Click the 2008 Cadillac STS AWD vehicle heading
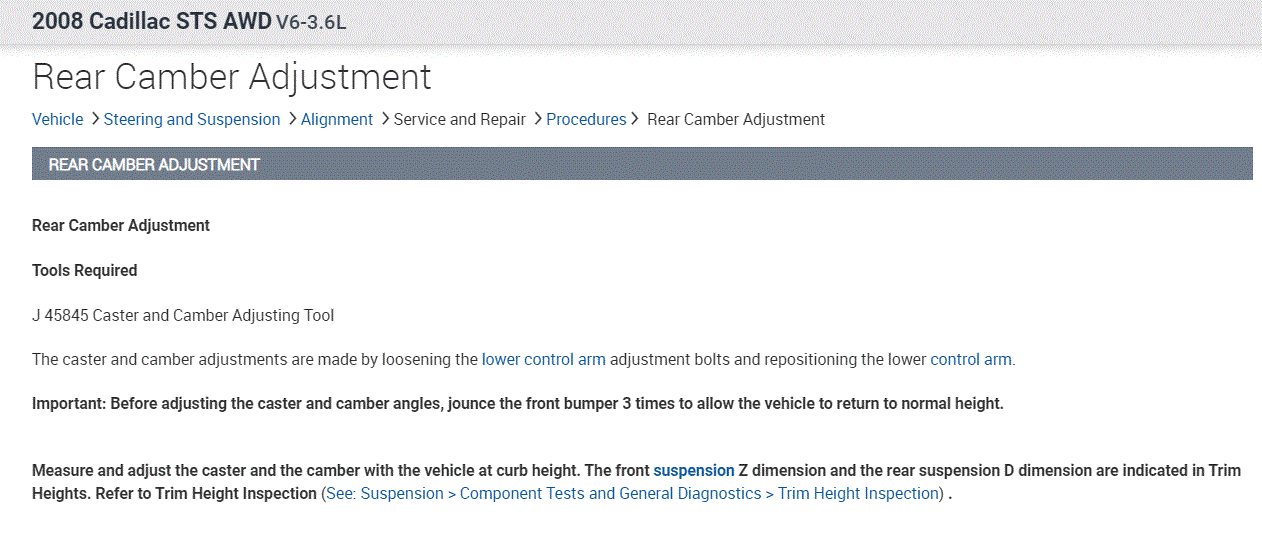This screenshot has height=544, width=1262. point(151,21)
